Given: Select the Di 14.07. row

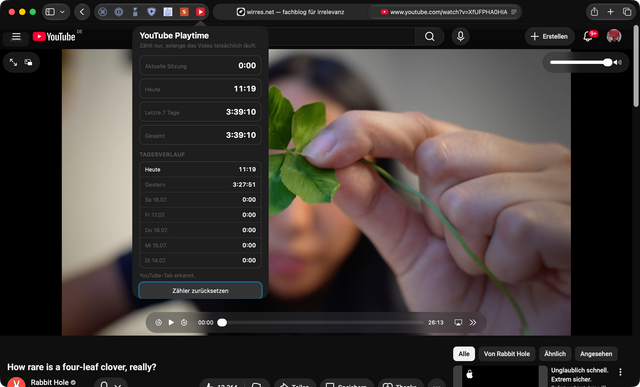Looking at the screenshot, I should (200, 260).
